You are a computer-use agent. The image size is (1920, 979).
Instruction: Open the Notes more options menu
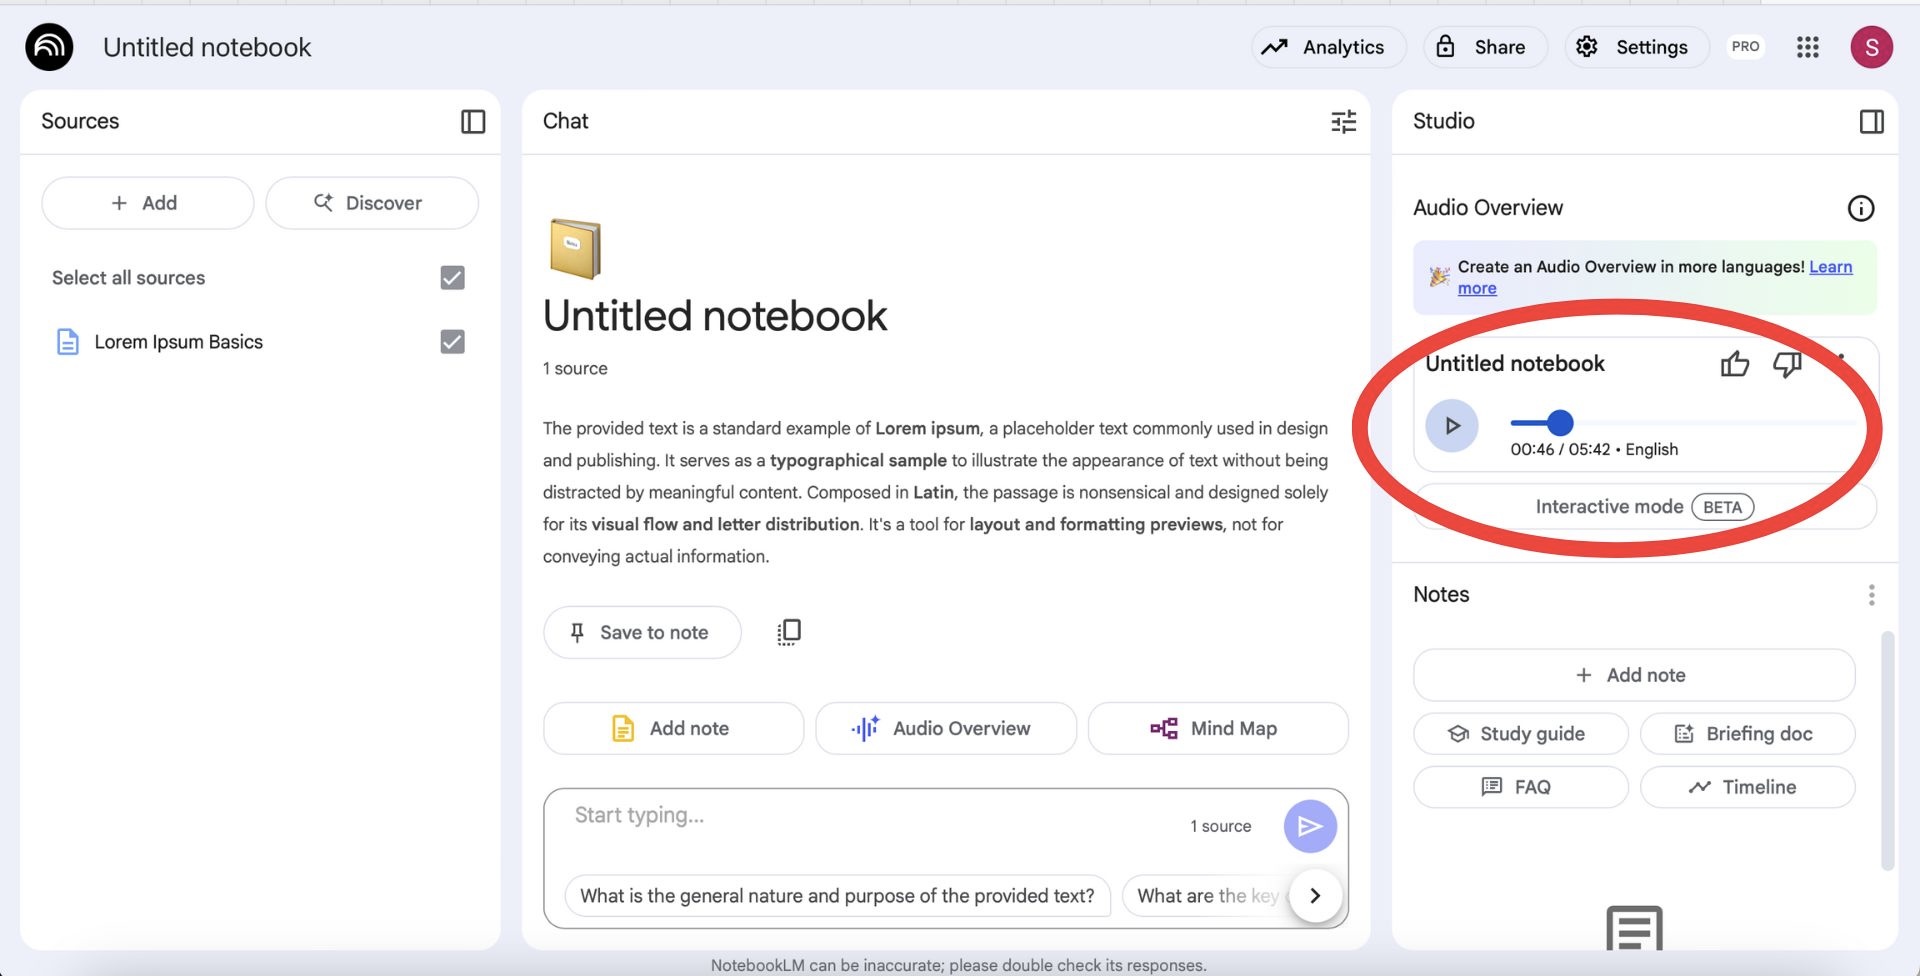tap(1871, 596)
